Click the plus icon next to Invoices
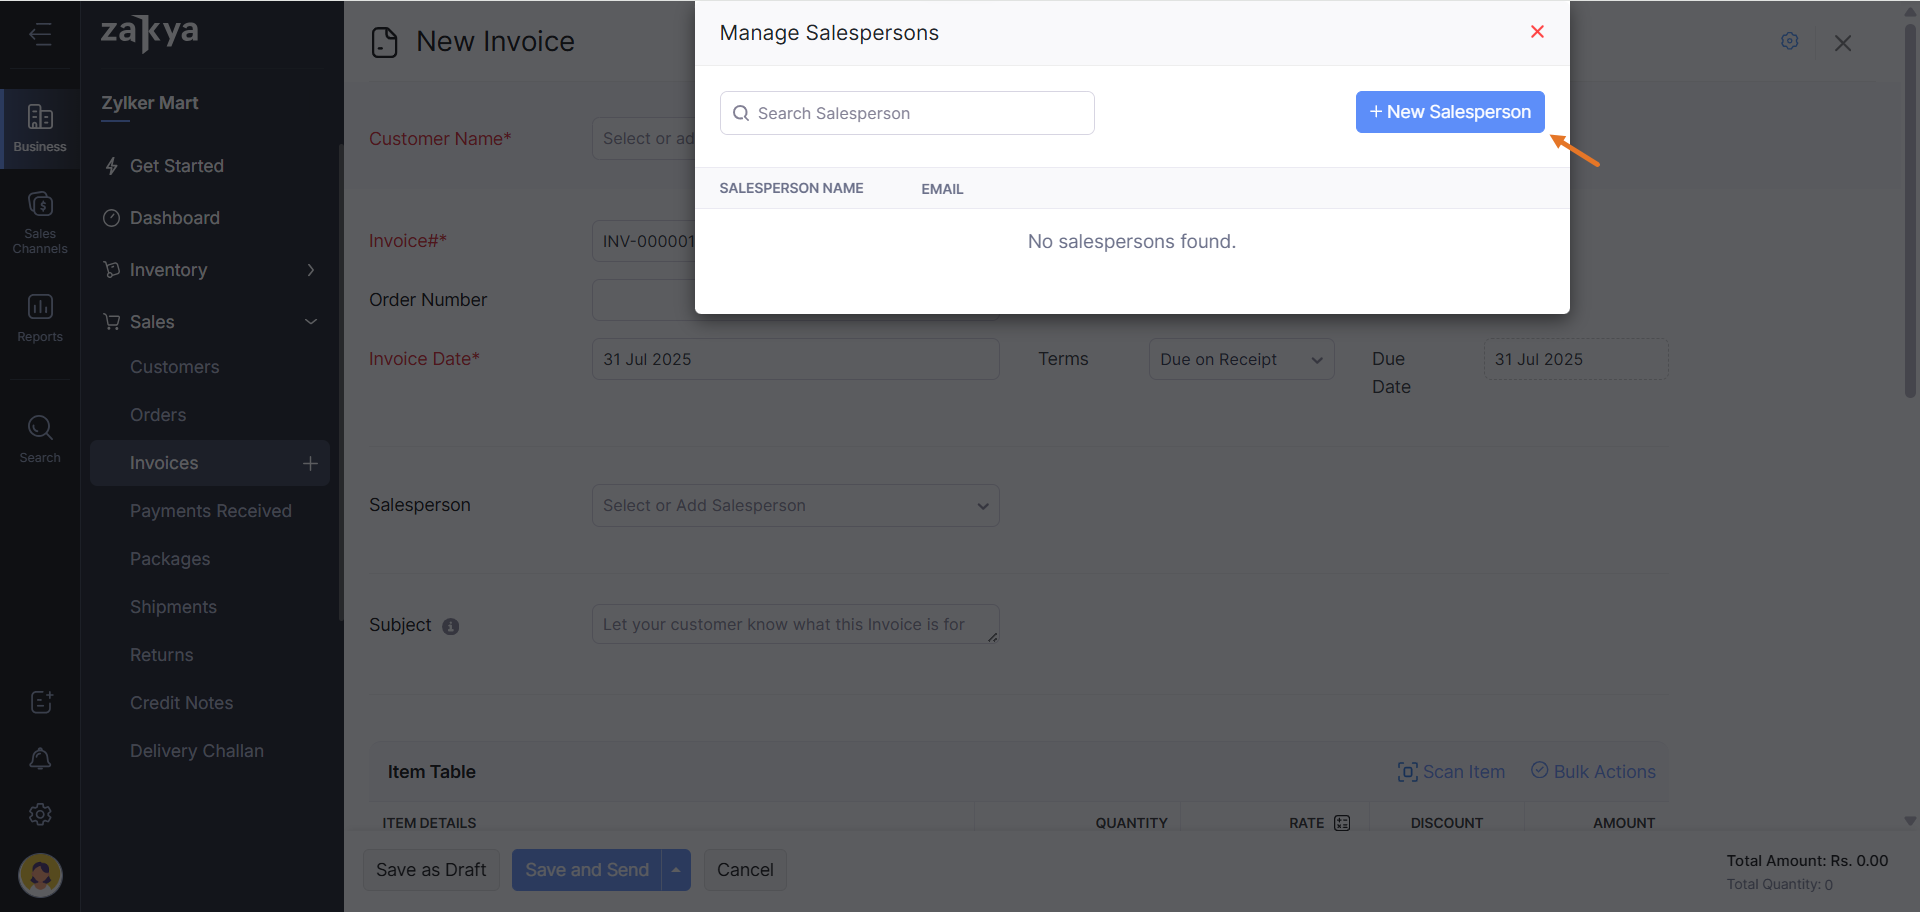This screenshot has height=912, width=1920. point(310,463)
